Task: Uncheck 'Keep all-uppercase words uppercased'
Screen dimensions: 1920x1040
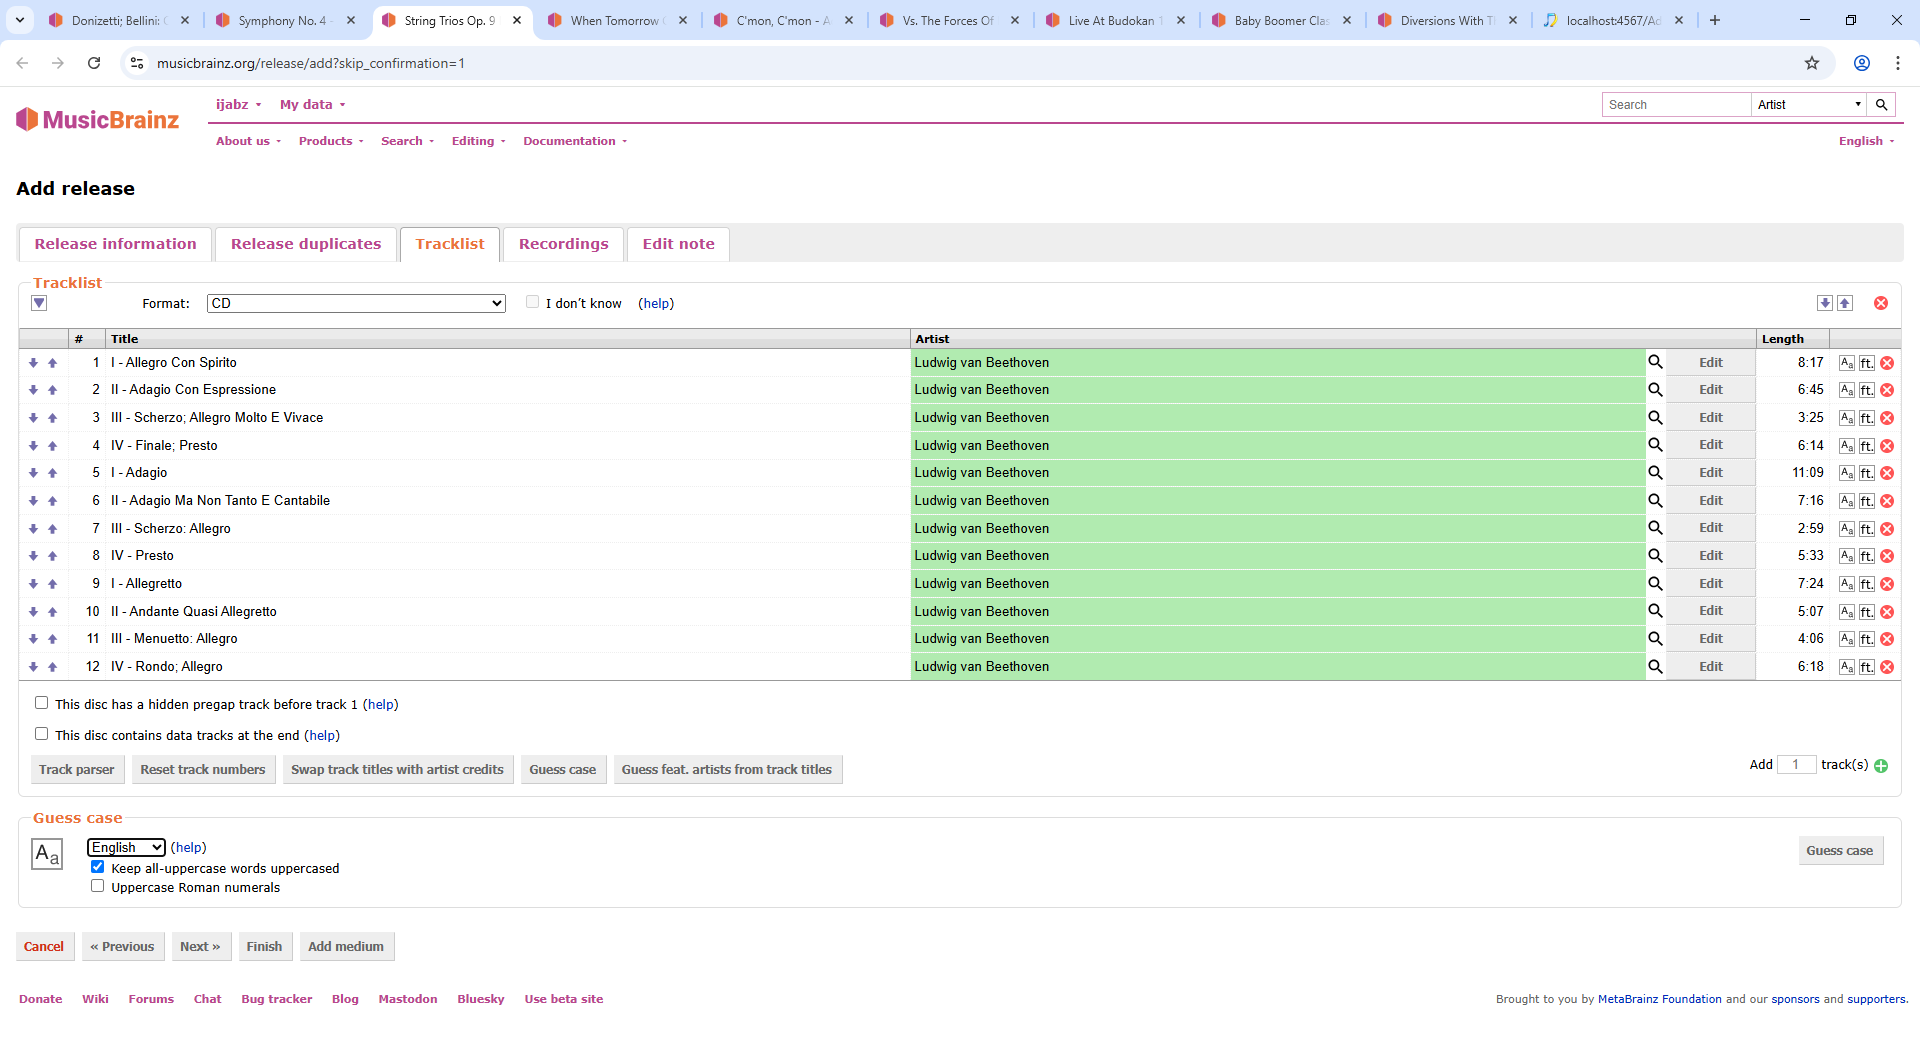Action: point(97,867)
